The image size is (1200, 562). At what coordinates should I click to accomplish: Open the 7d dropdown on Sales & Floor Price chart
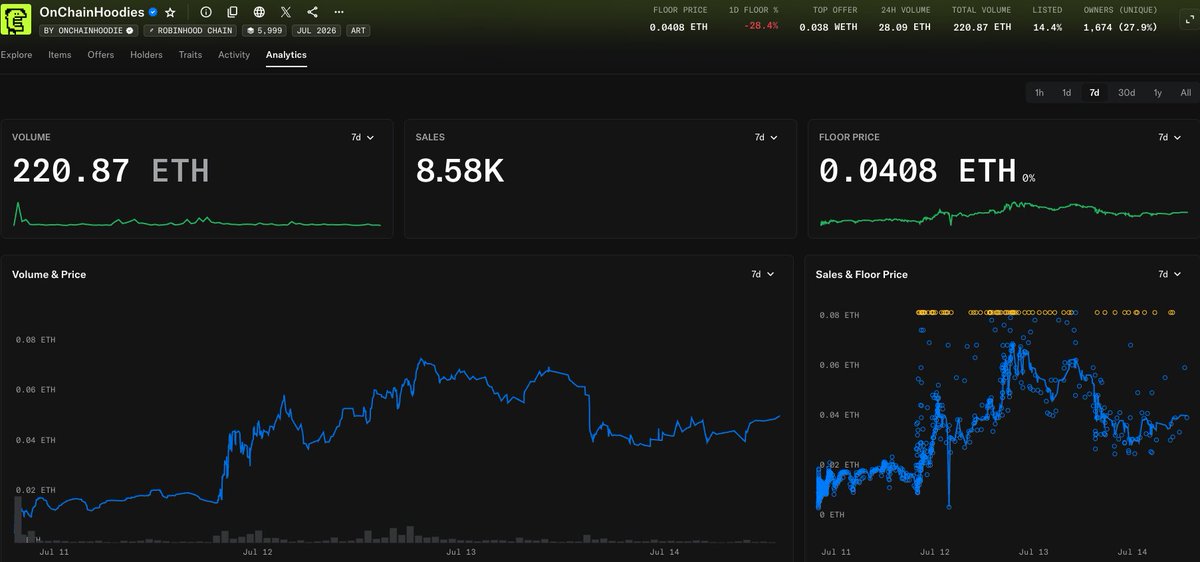point(1170,274)
